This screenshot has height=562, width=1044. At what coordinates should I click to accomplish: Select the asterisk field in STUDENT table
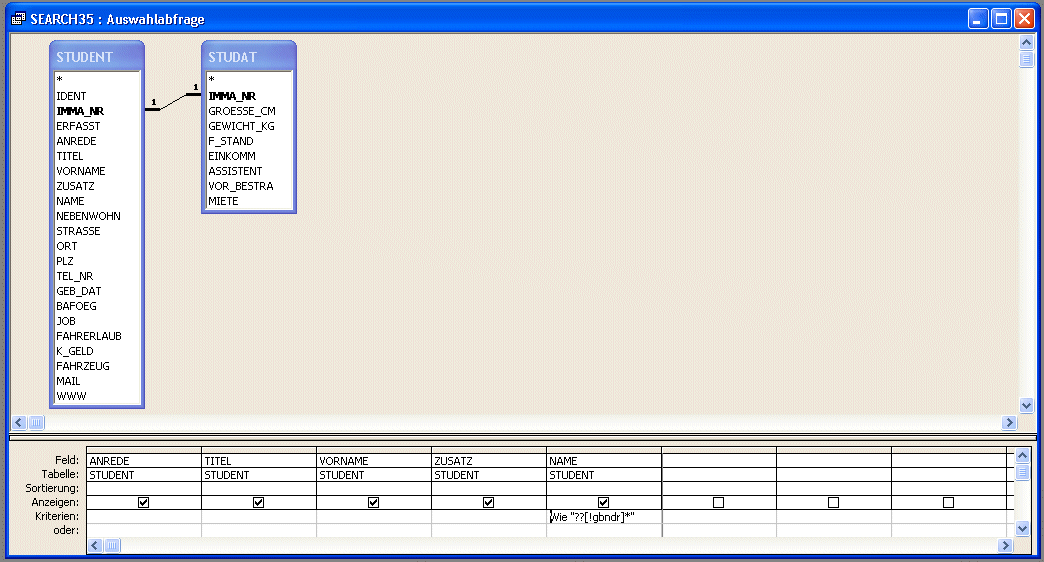tap(98, 81)
